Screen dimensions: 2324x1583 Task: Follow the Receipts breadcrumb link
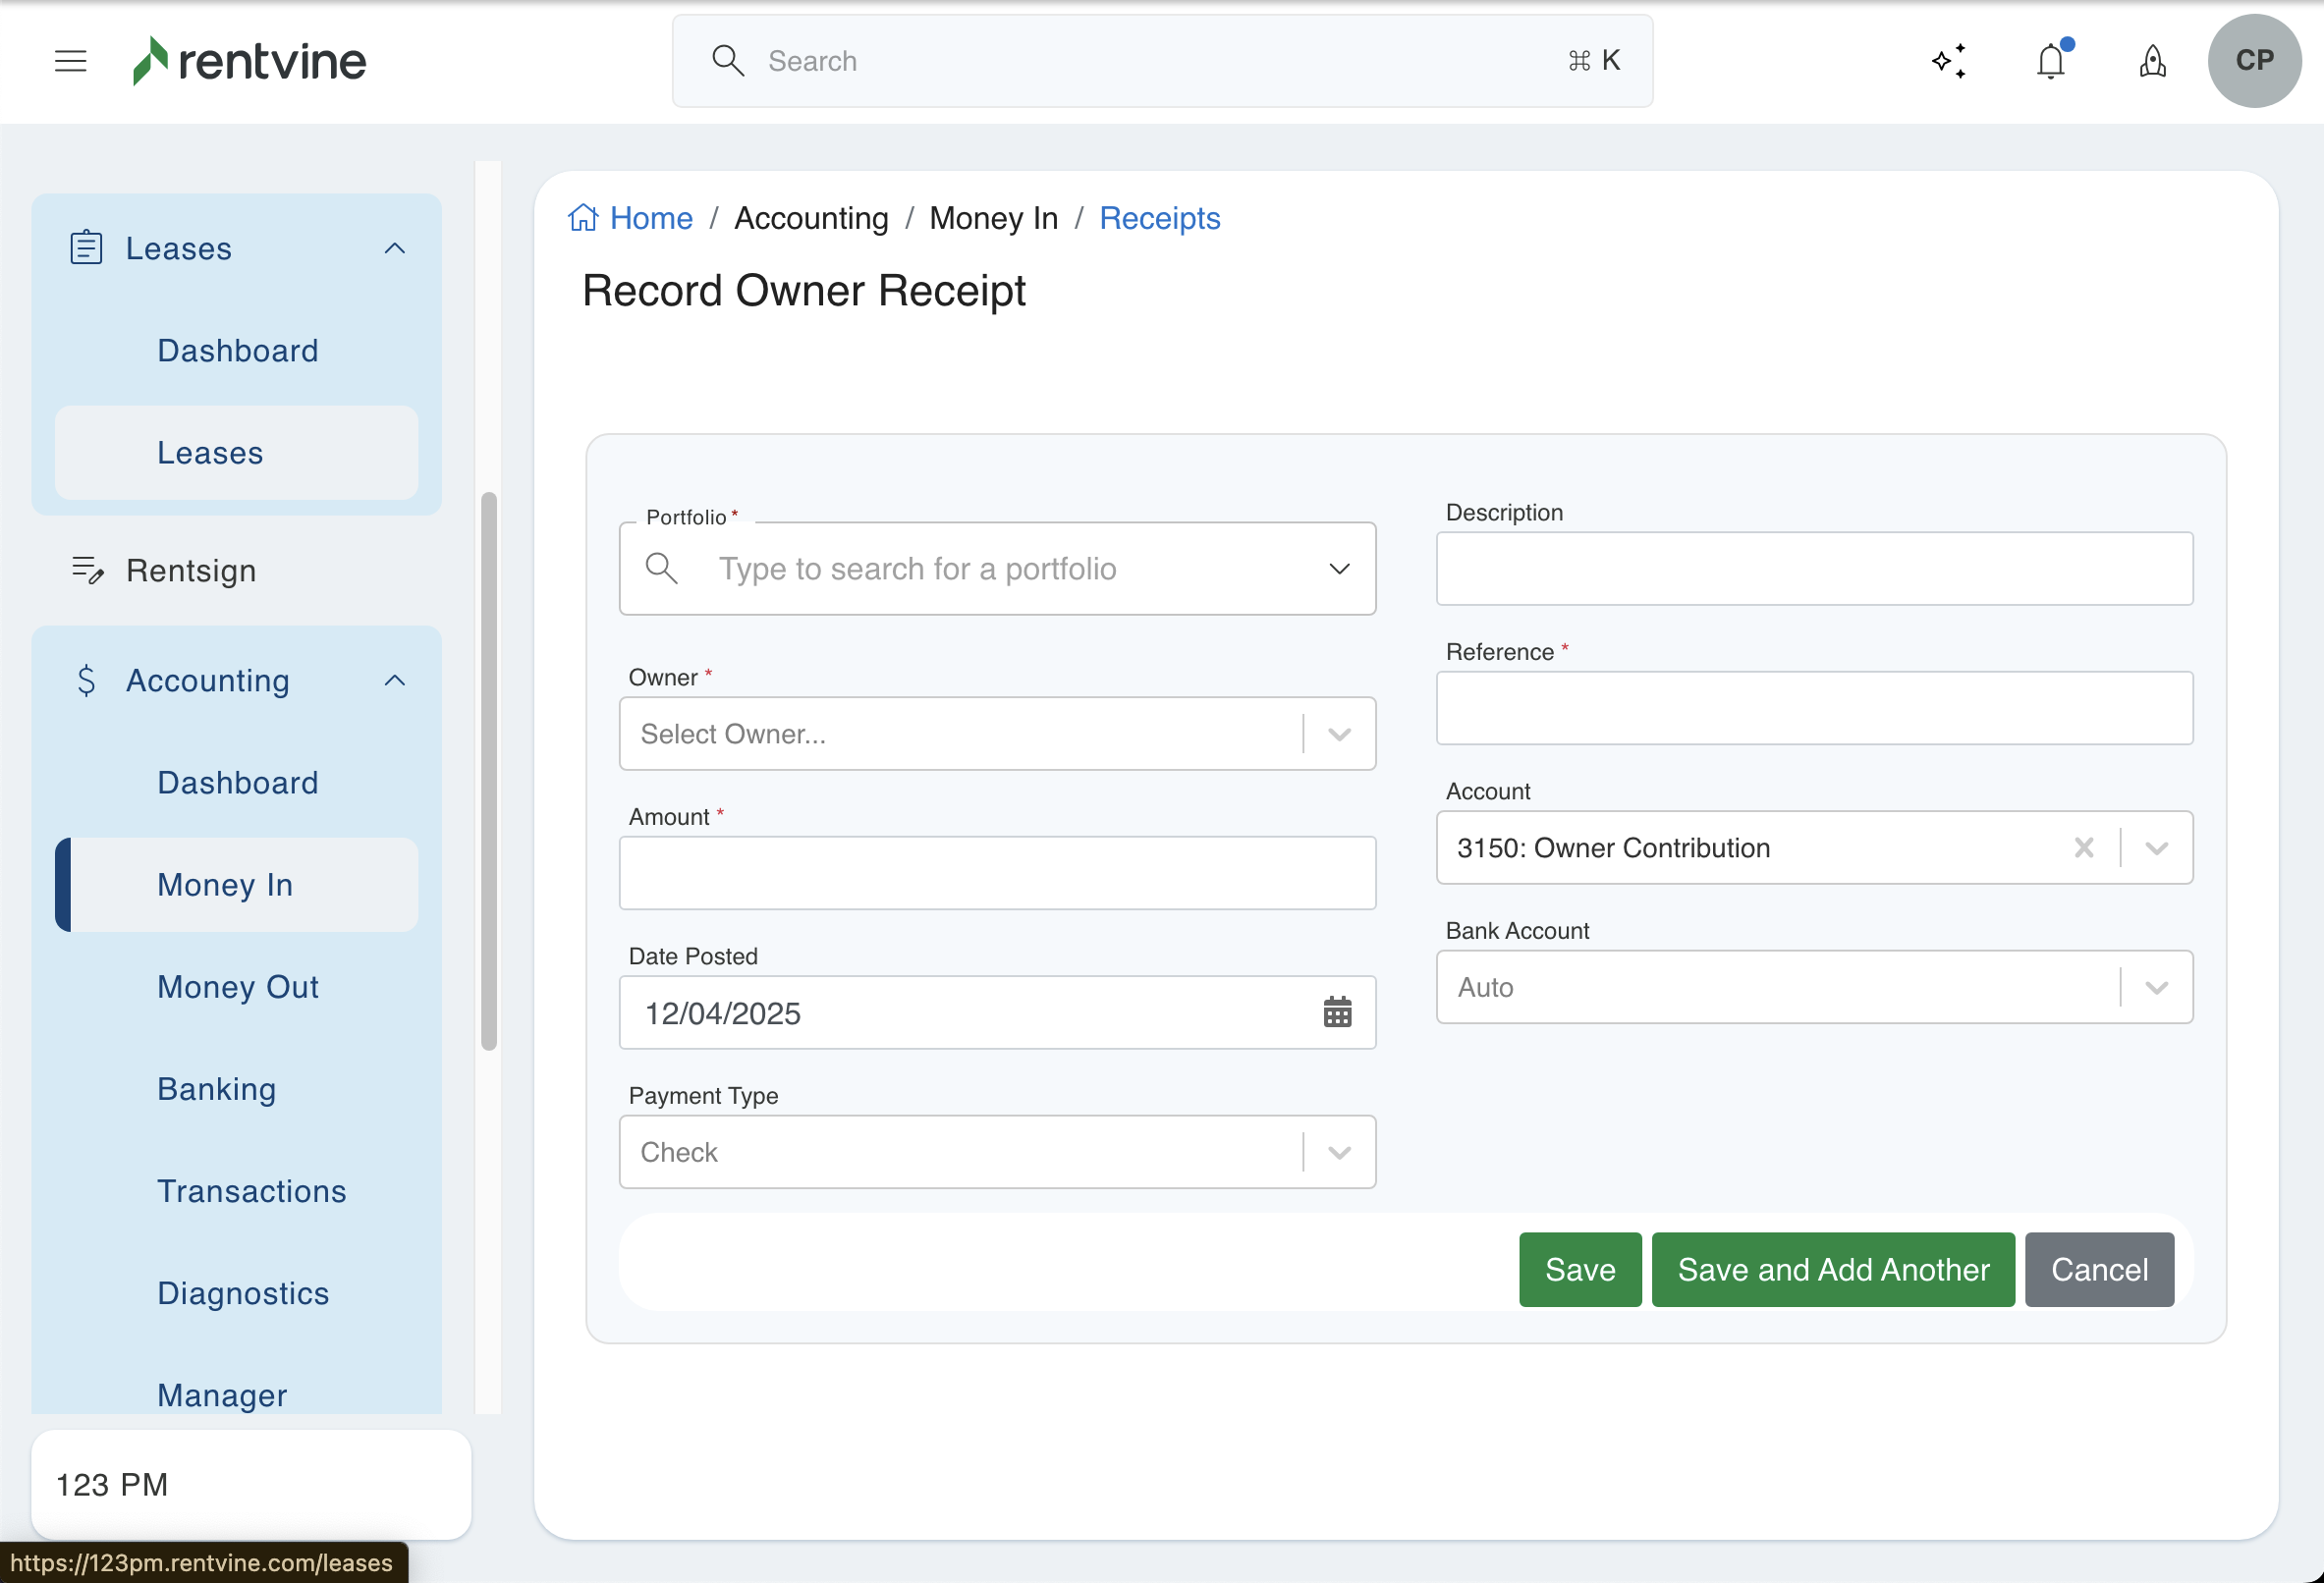[x=1159, y=218]
